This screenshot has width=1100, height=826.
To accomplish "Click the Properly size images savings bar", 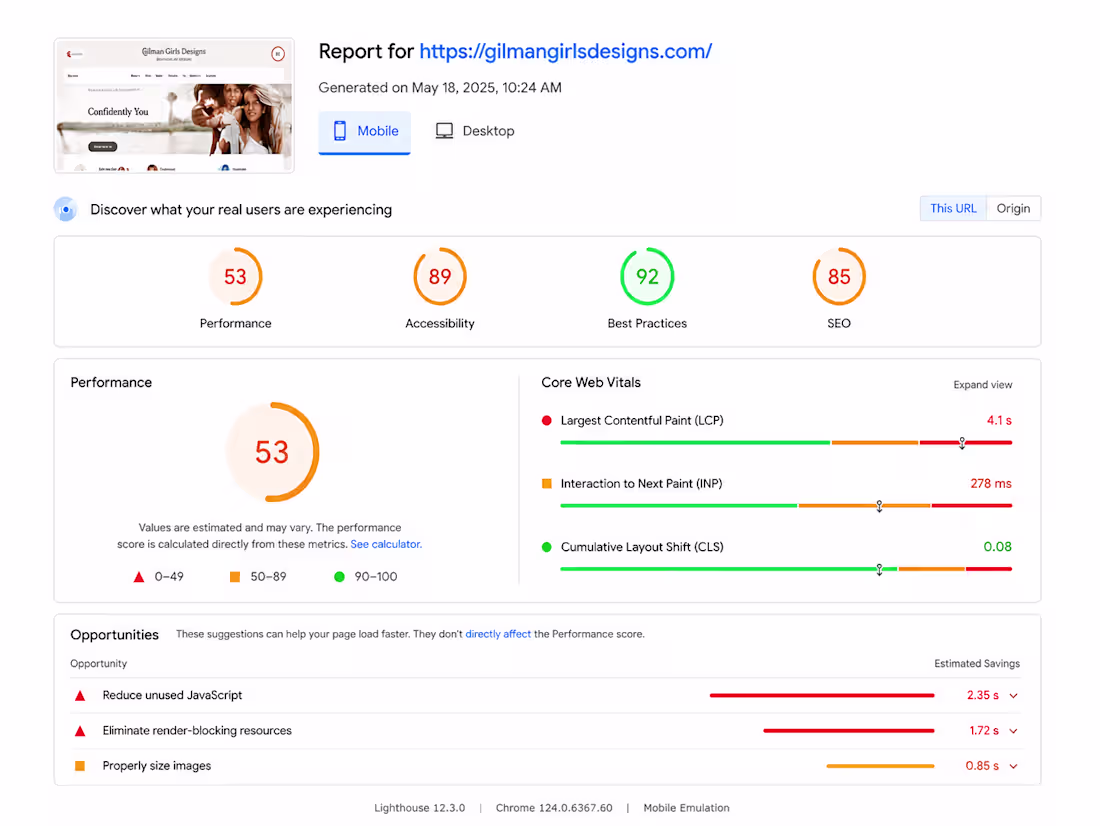I will (x=880, y=766).
